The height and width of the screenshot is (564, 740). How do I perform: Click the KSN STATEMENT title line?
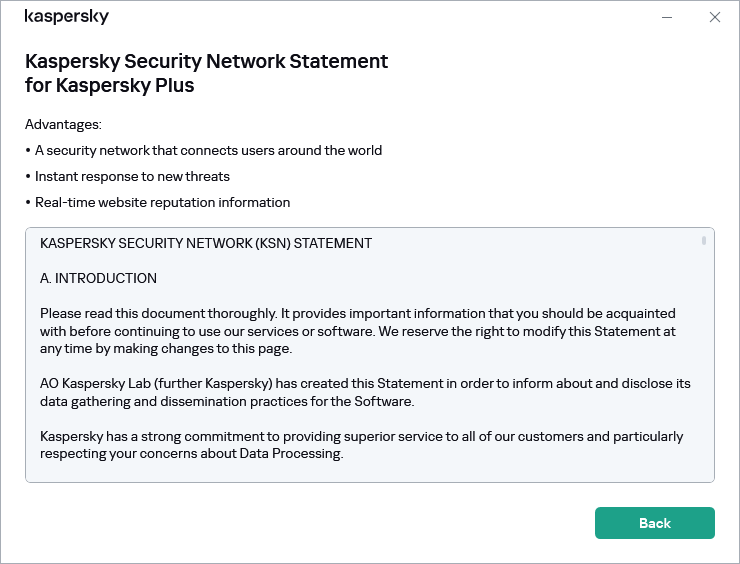click(x=206, y=243)
